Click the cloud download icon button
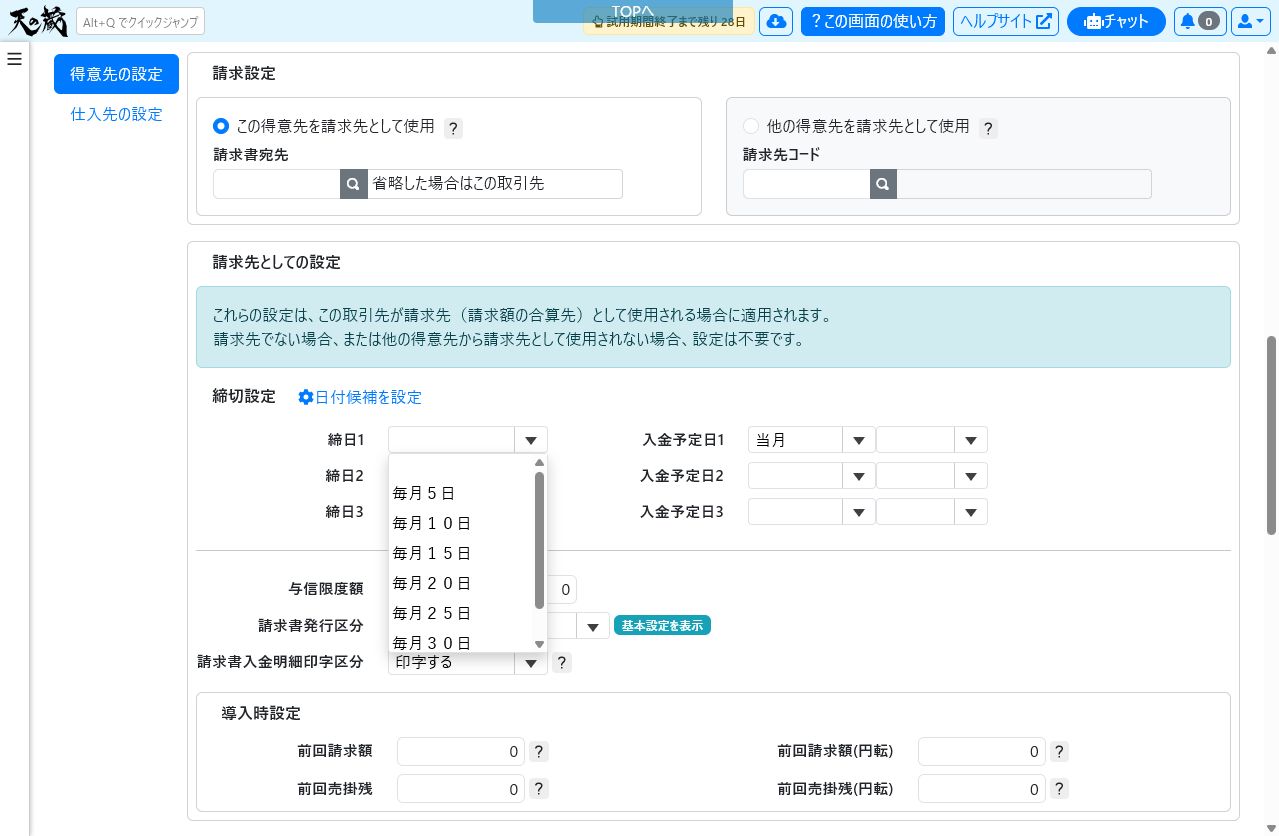1279x836 pixels. coord(776,21)
